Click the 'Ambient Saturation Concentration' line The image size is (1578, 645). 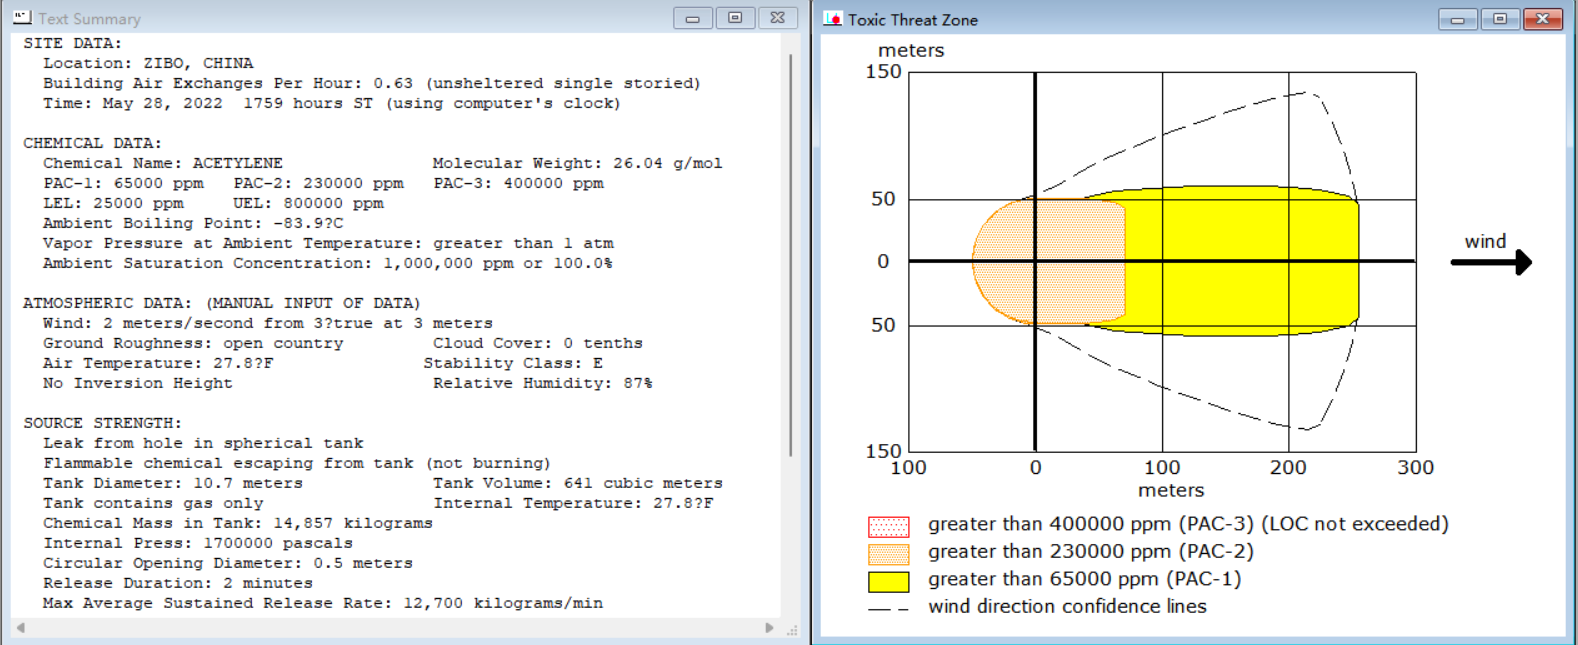(328, 263)
